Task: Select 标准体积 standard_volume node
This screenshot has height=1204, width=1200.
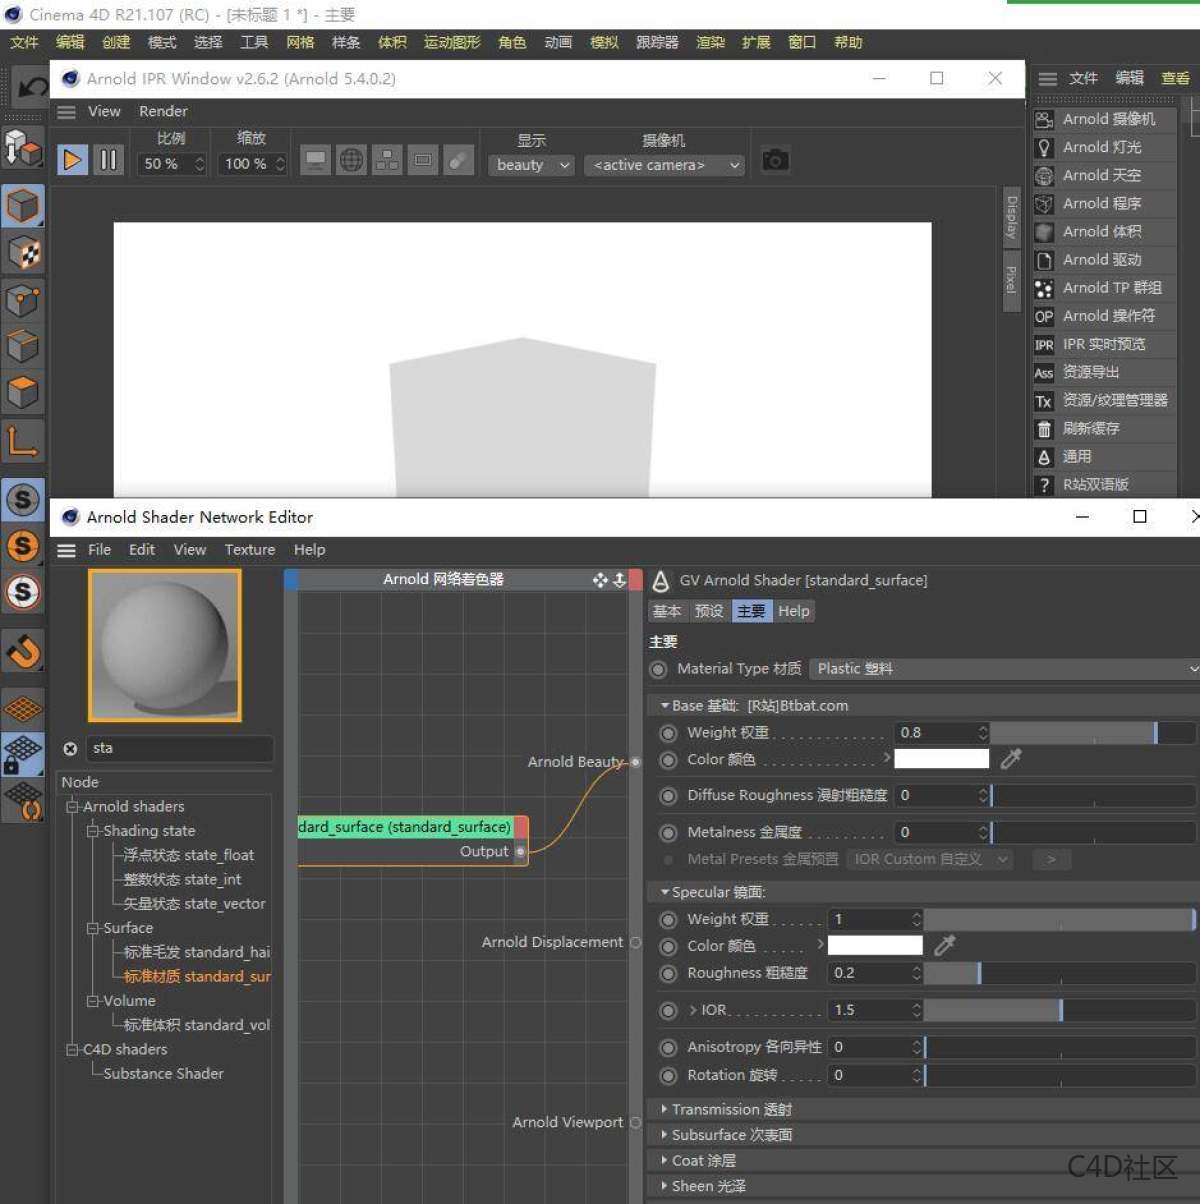Action: point(196,1025)
